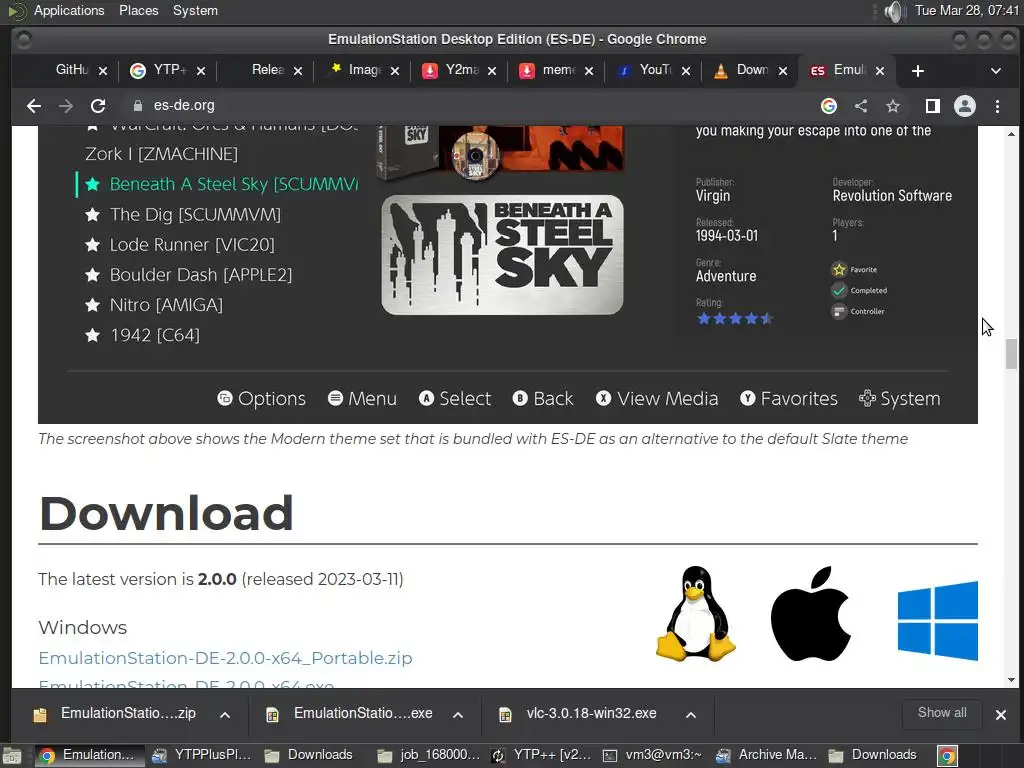
Task: Click the clock showing Tue Mar 28
Action: click(967, 10)
